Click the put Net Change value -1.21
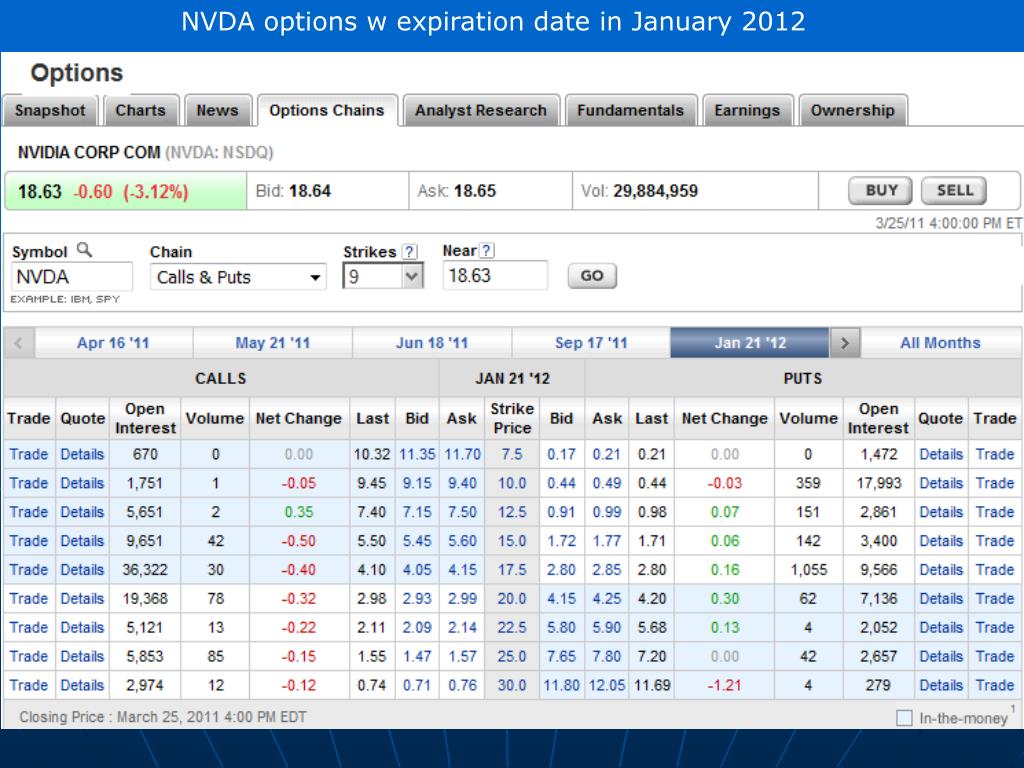Image resolution: width=1024 pixels, height=768 pixels. click(724, 685)
